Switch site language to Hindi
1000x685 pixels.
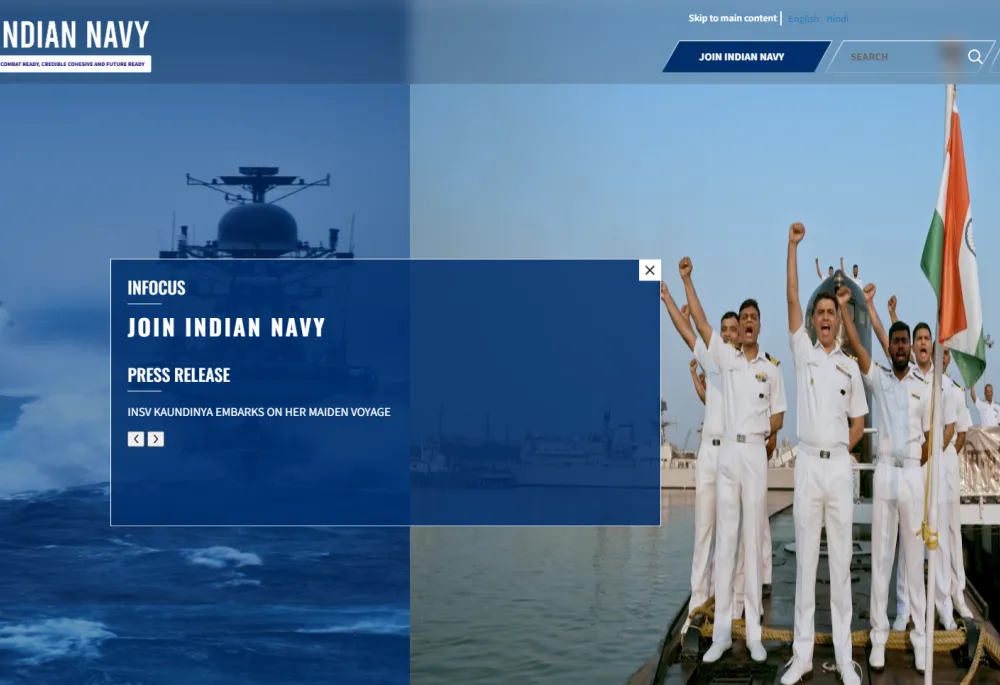[x=837, y=19]
